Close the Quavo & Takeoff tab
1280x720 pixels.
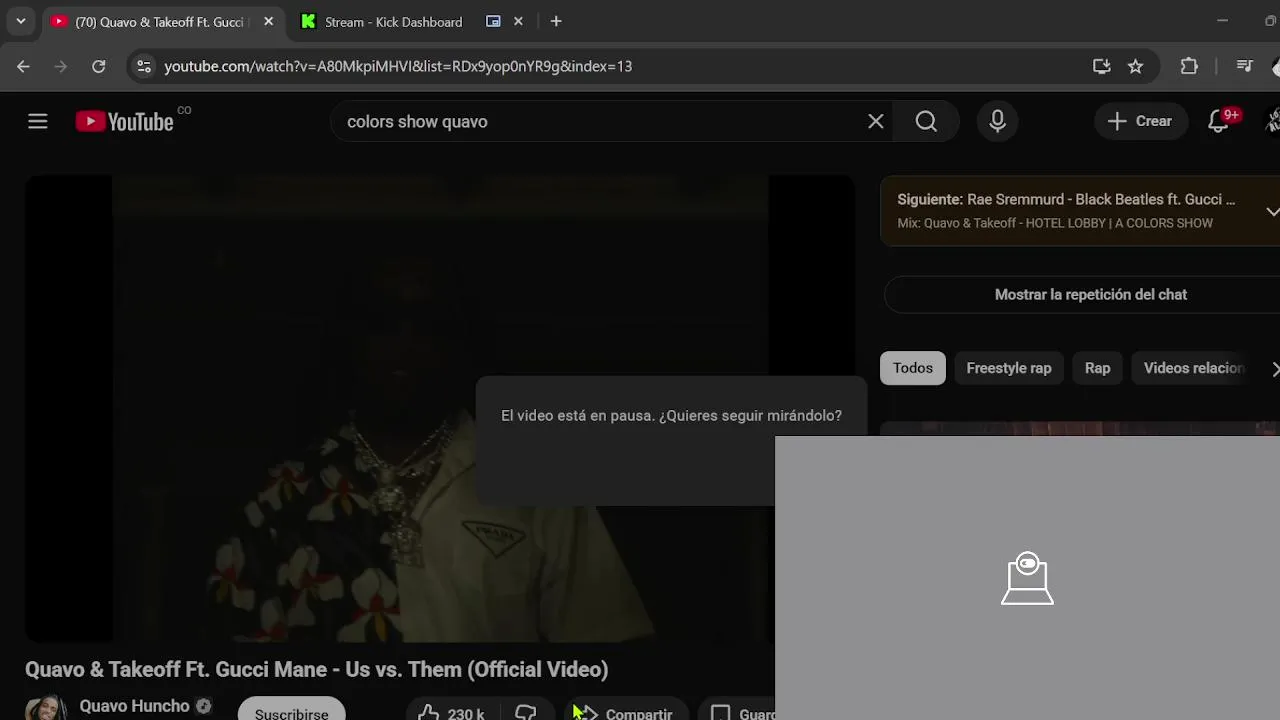(x=268, y=21)
